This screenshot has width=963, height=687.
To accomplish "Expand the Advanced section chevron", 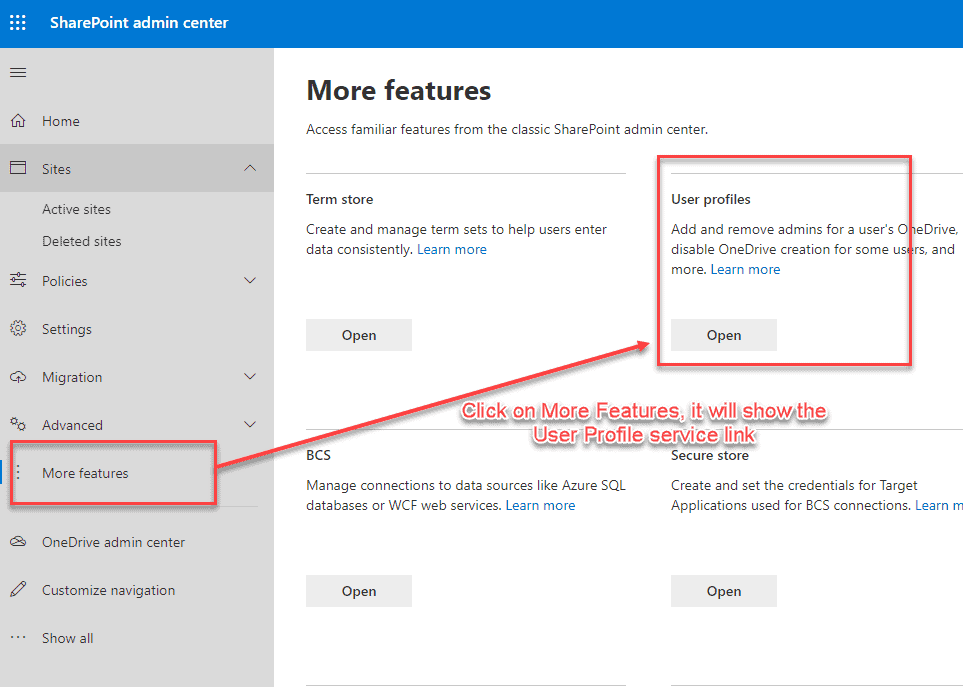I will pos(250,425).
